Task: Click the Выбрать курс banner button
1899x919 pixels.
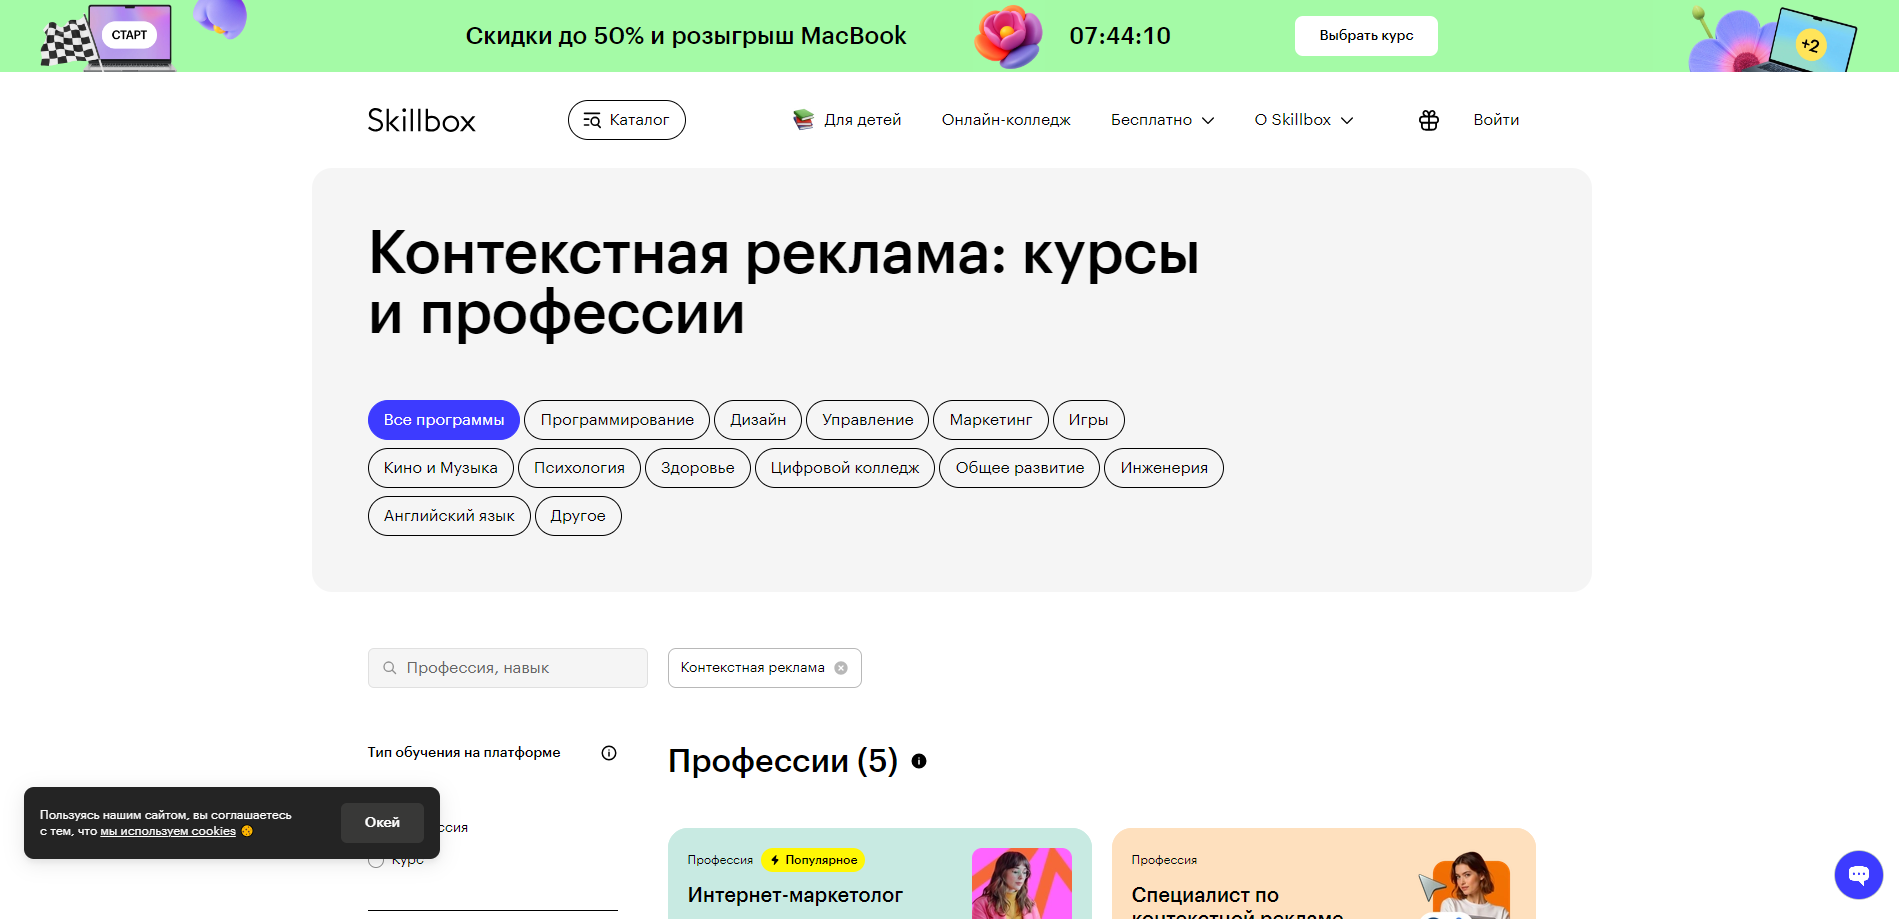Action: 1366,36
